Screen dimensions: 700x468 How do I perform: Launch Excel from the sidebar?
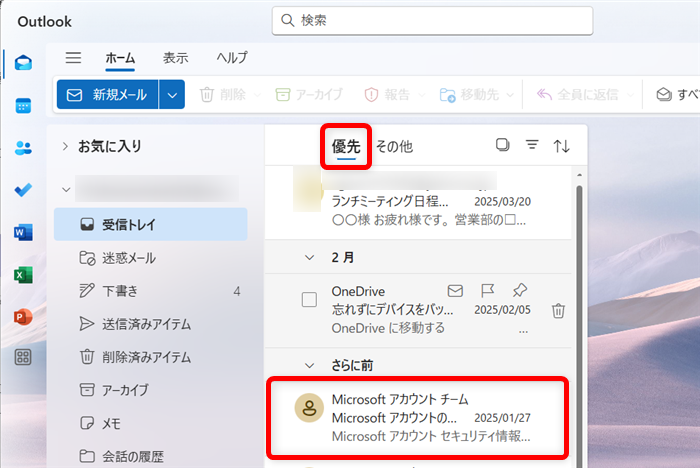23,275
